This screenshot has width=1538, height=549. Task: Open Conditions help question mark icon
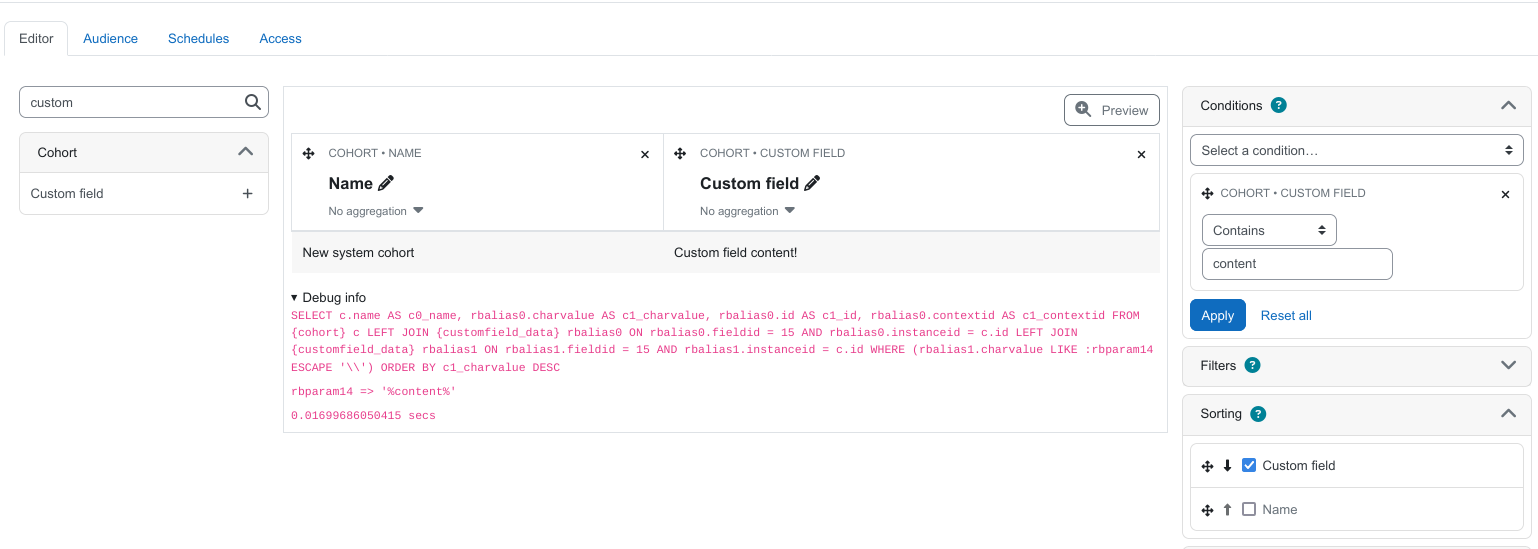(1278, 105)
